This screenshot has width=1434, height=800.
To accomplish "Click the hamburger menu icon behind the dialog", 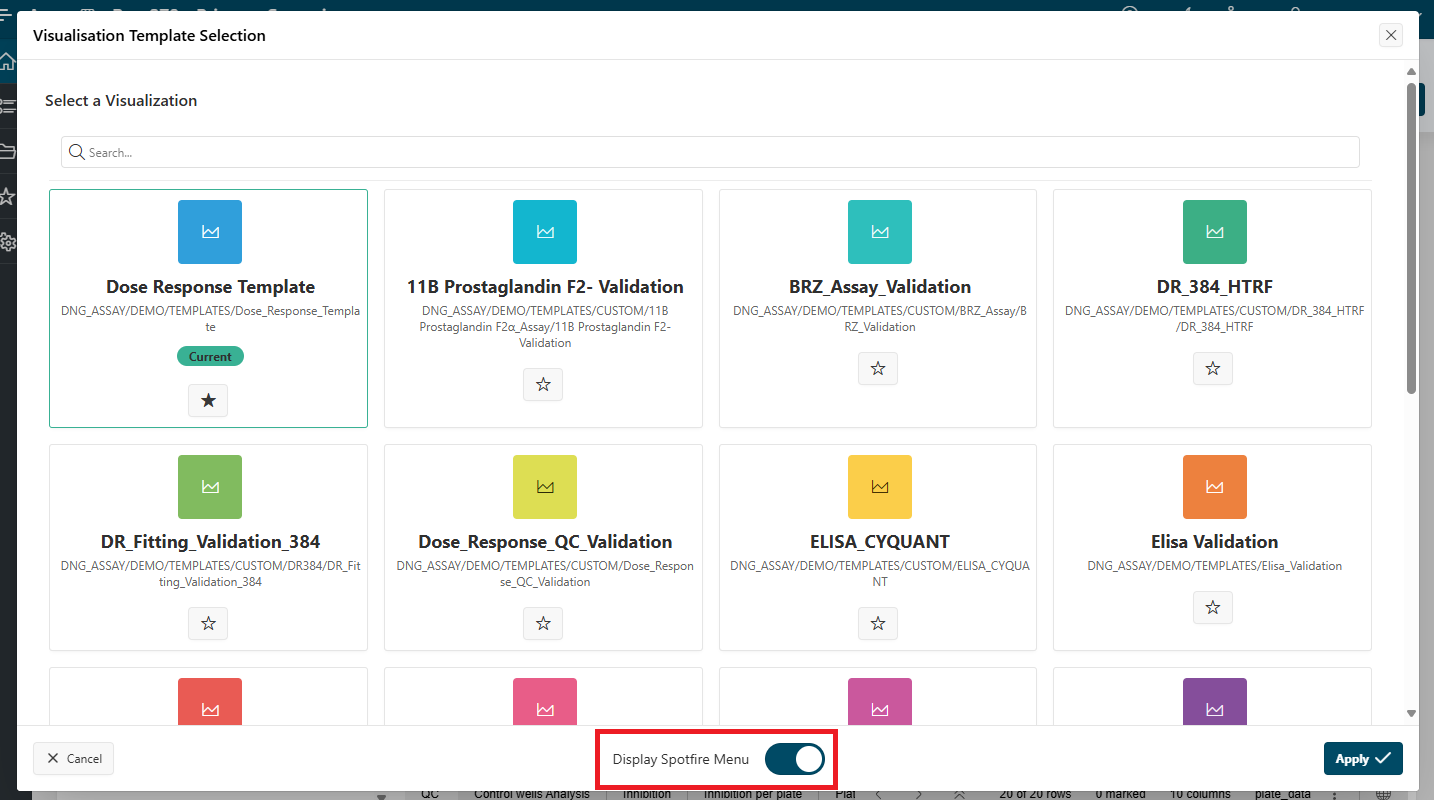I will tap(6, 14).
